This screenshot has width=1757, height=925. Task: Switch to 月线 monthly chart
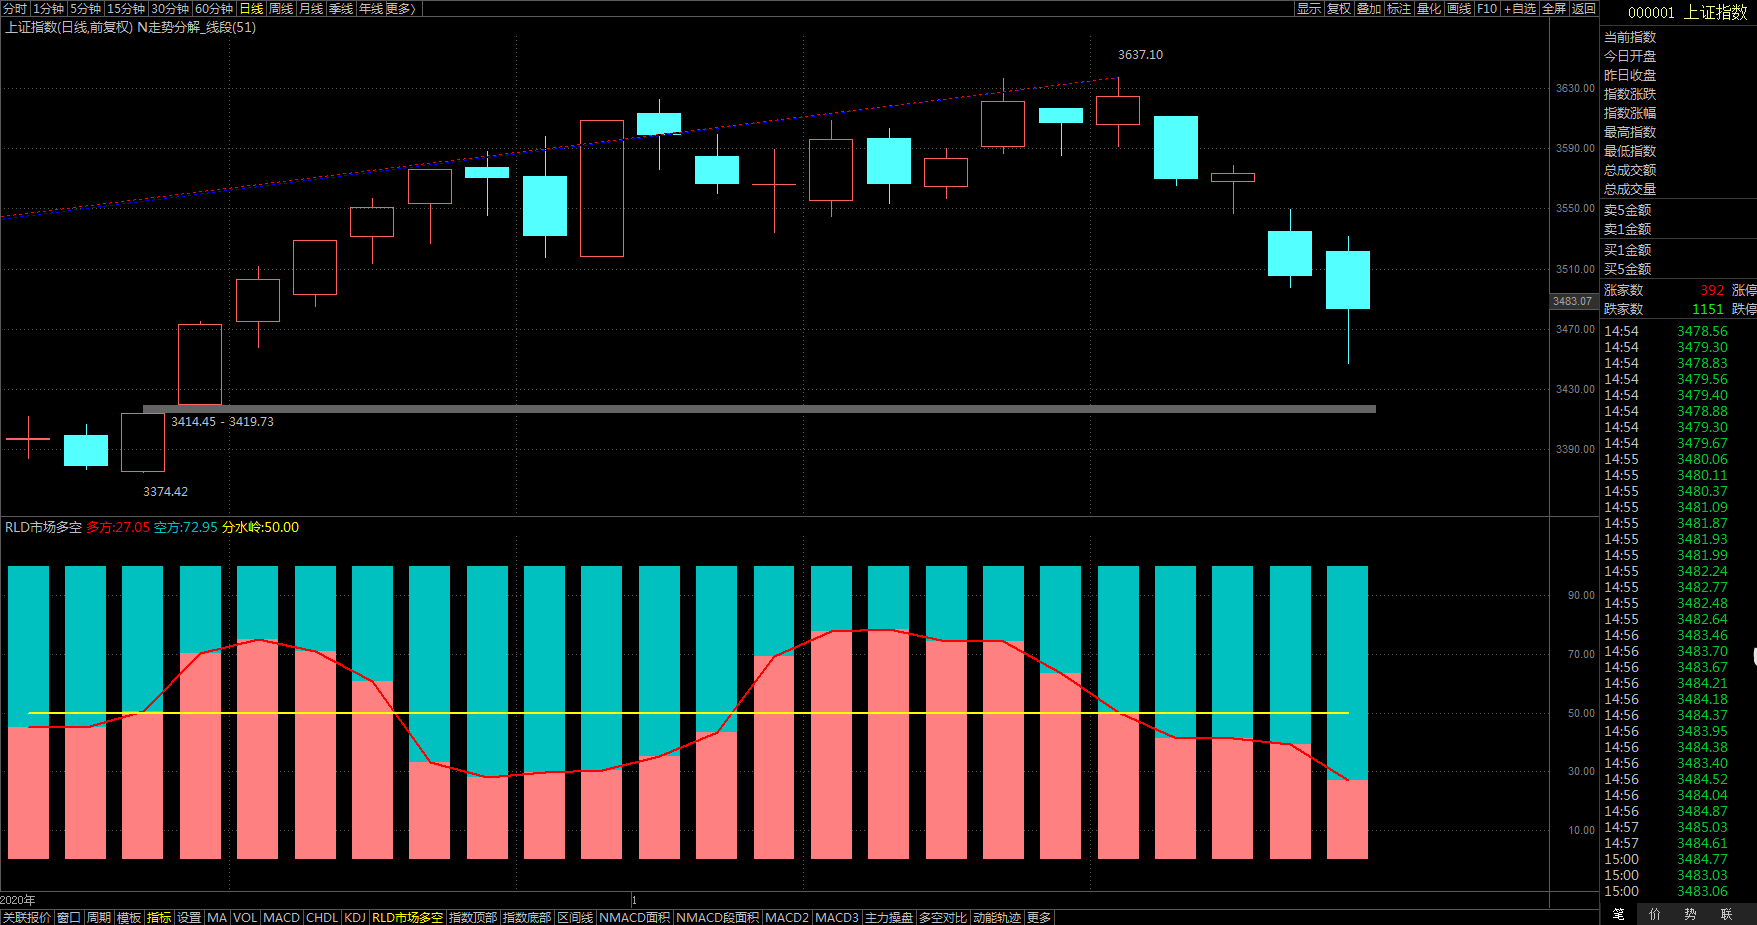click(311, 8)
